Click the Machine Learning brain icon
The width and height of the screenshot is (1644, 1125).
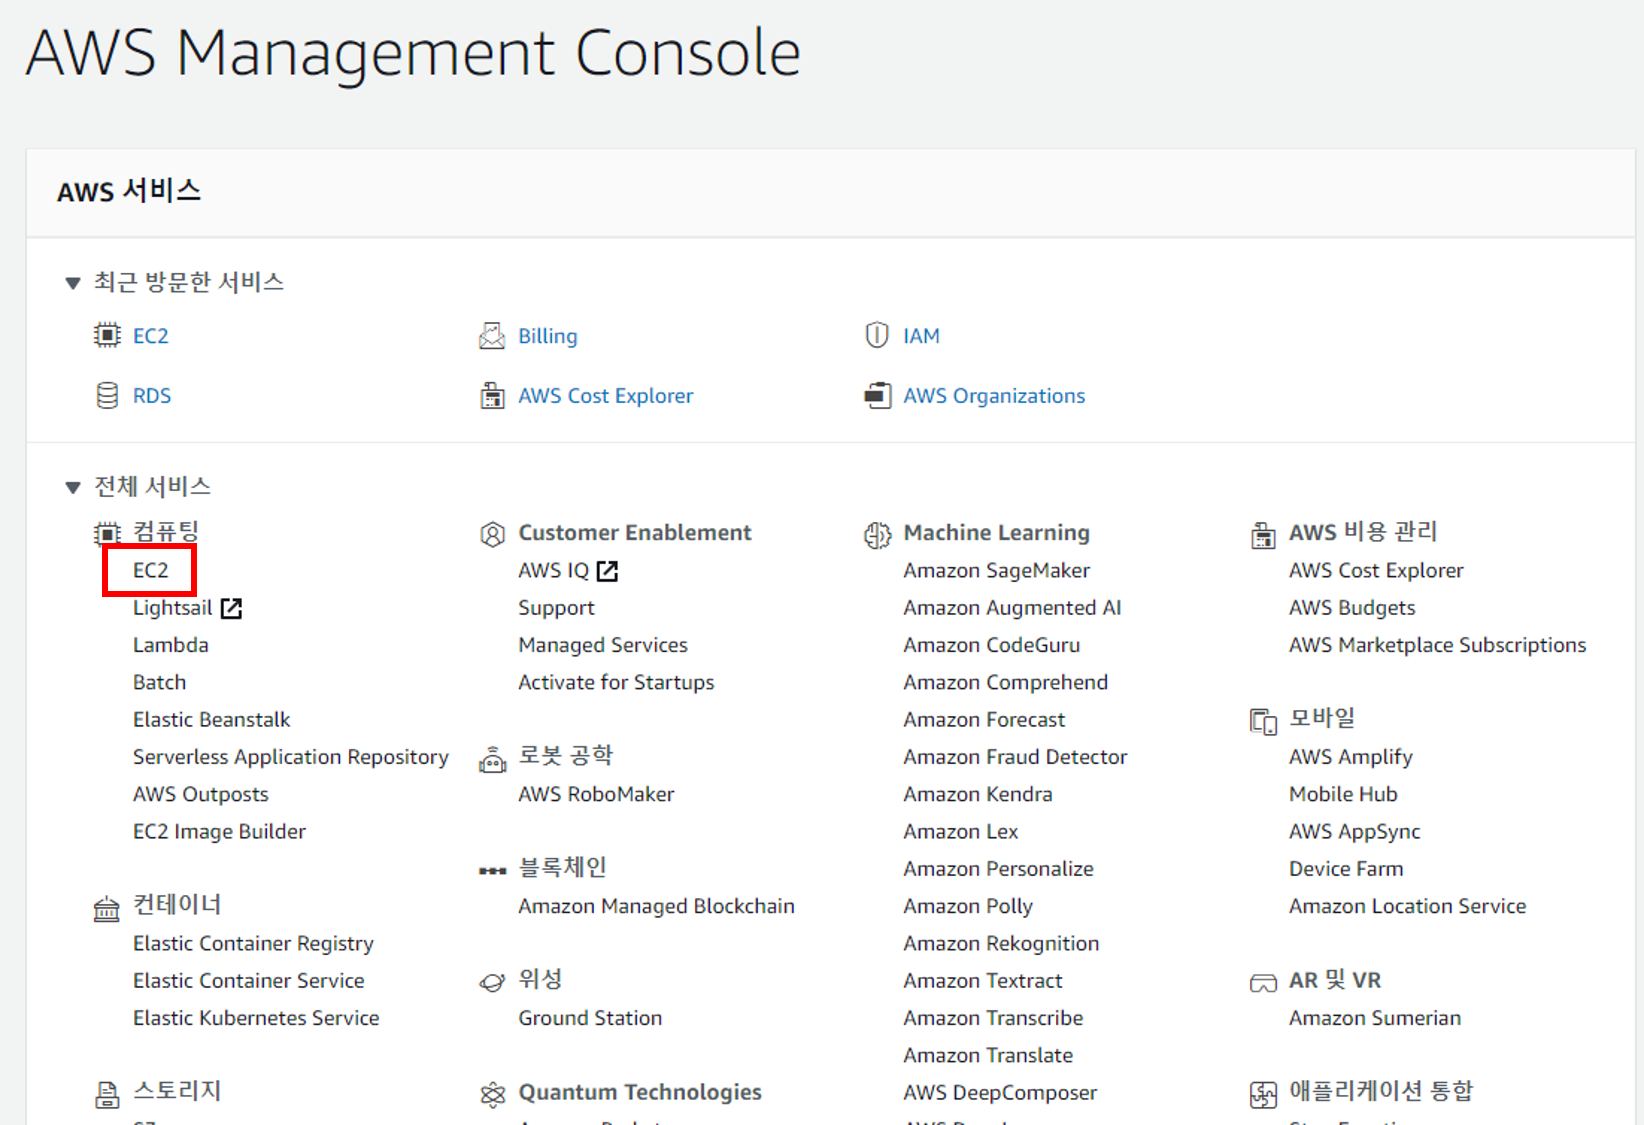(x=877, y=535)
